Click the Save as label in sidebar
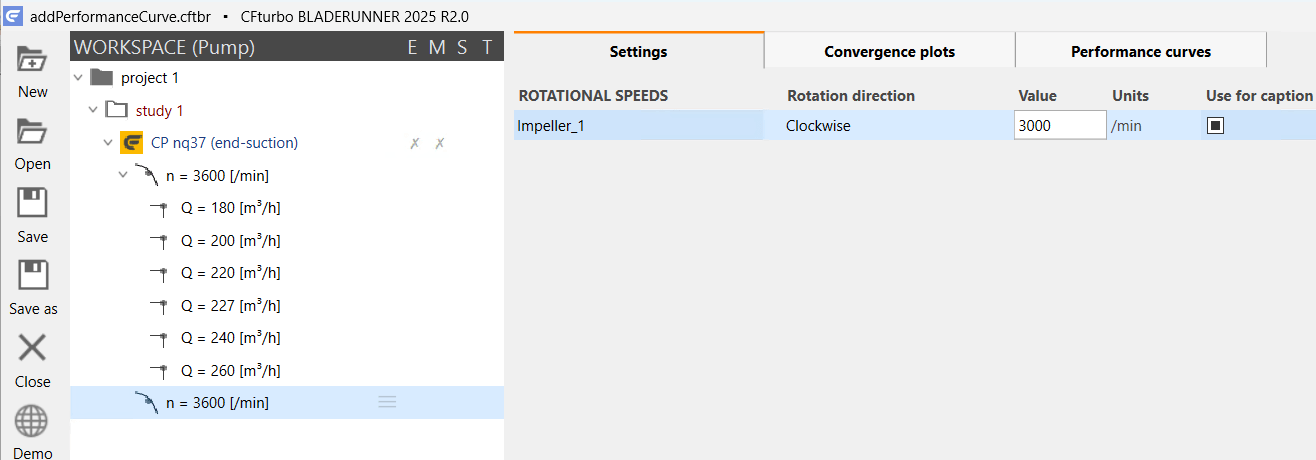The width and height of the screenshot is (1316, 460). point(33,309)
